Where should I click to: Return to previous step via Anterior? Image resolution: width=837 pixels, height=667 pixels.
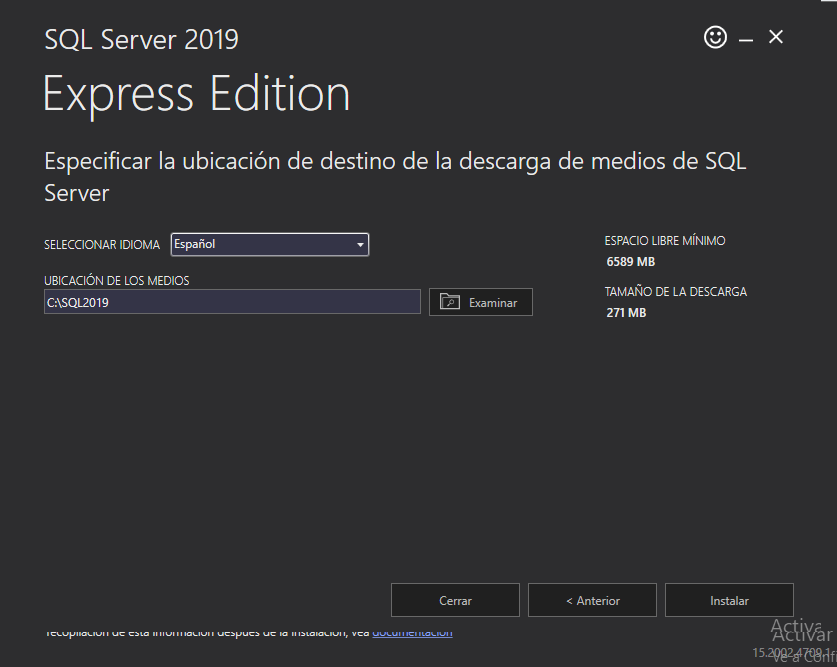tap(592, 599)
